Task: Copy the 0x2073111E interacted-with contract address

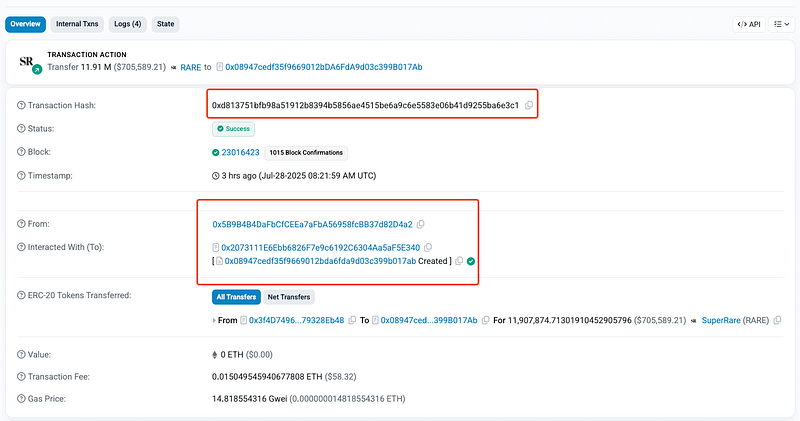Action: 428,247
